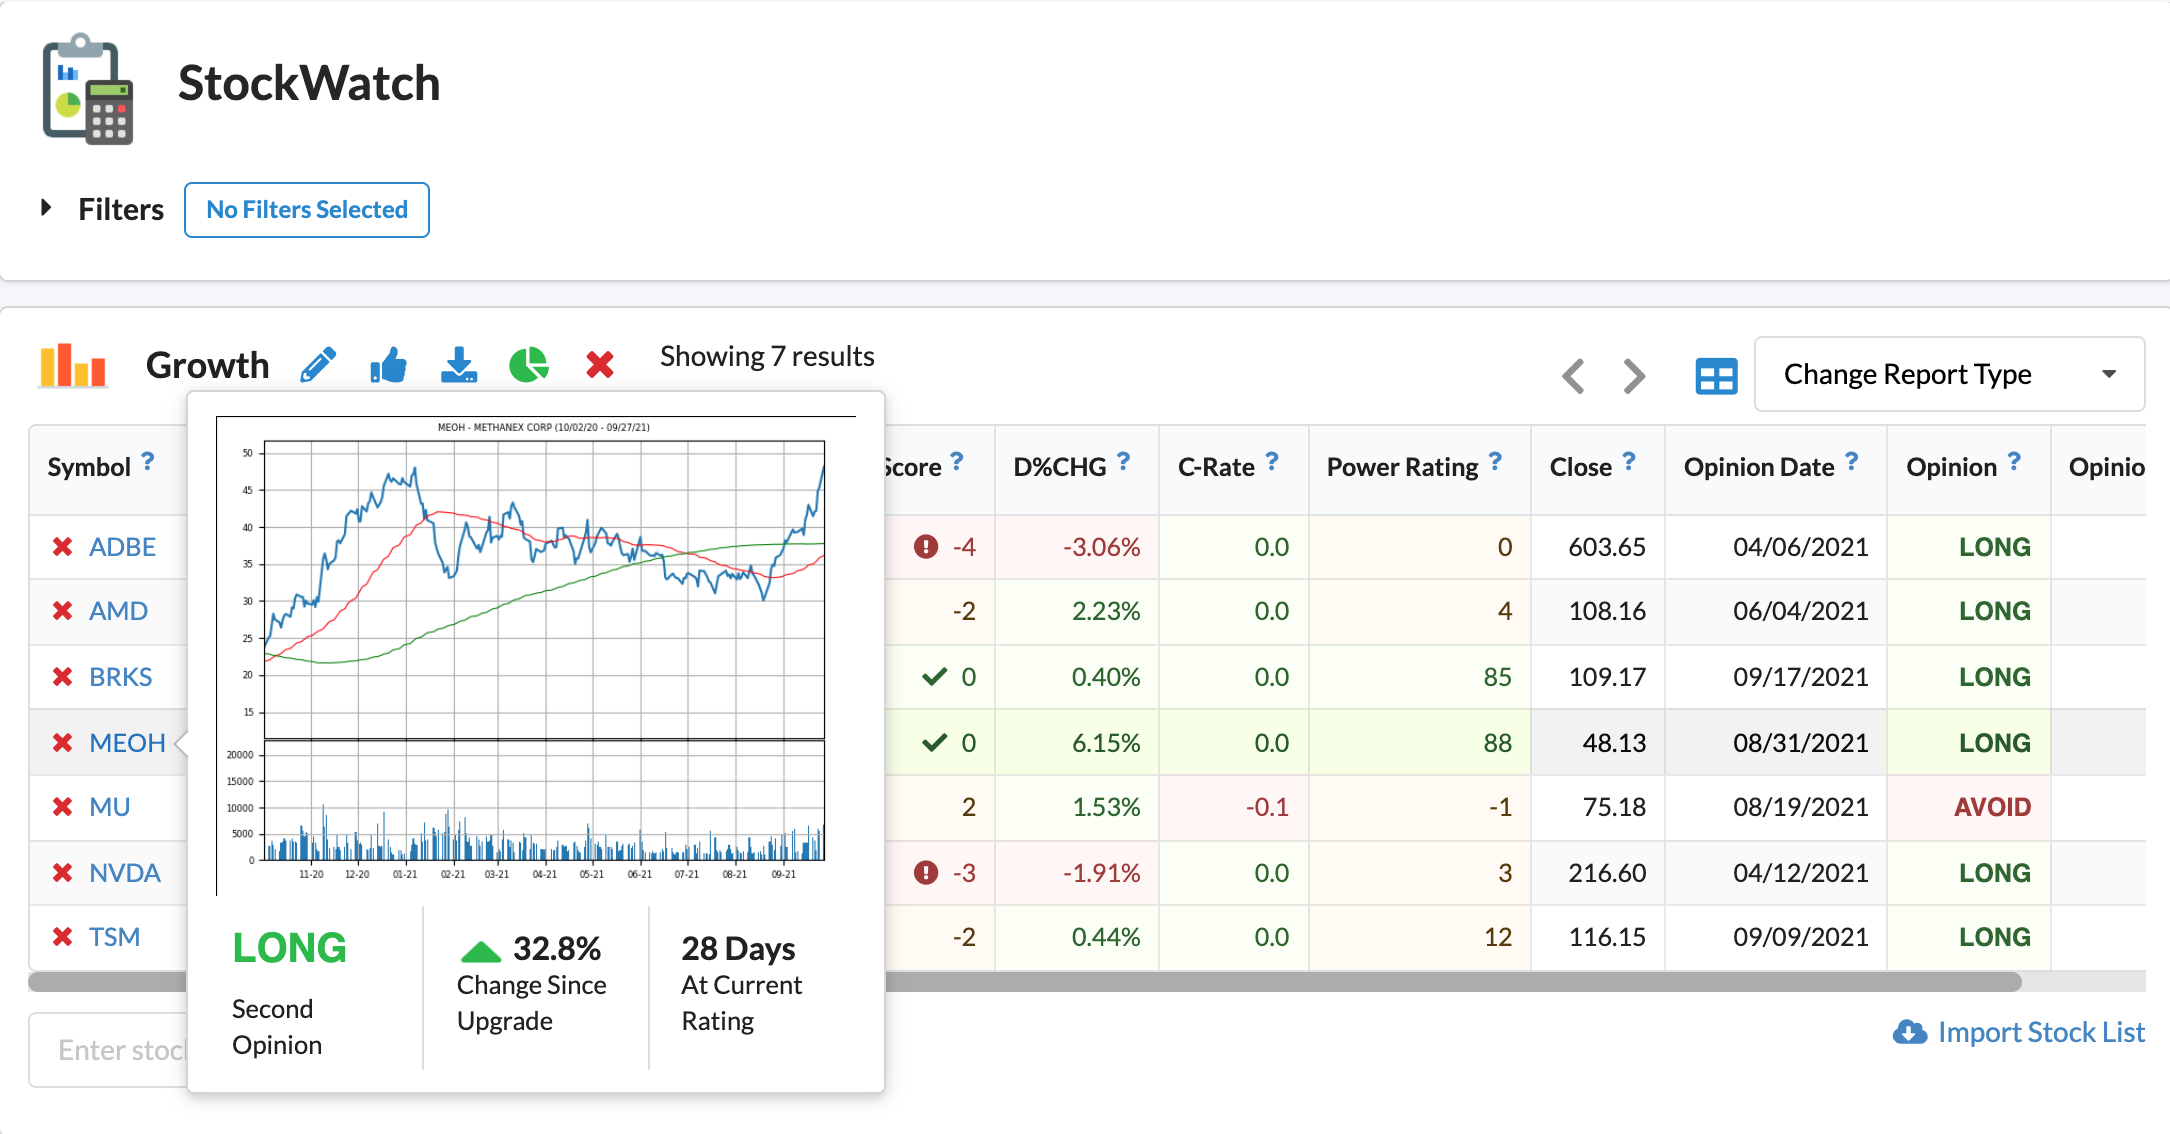
Task: Click the help icon beside Symbol header
Action: [148, 461]
